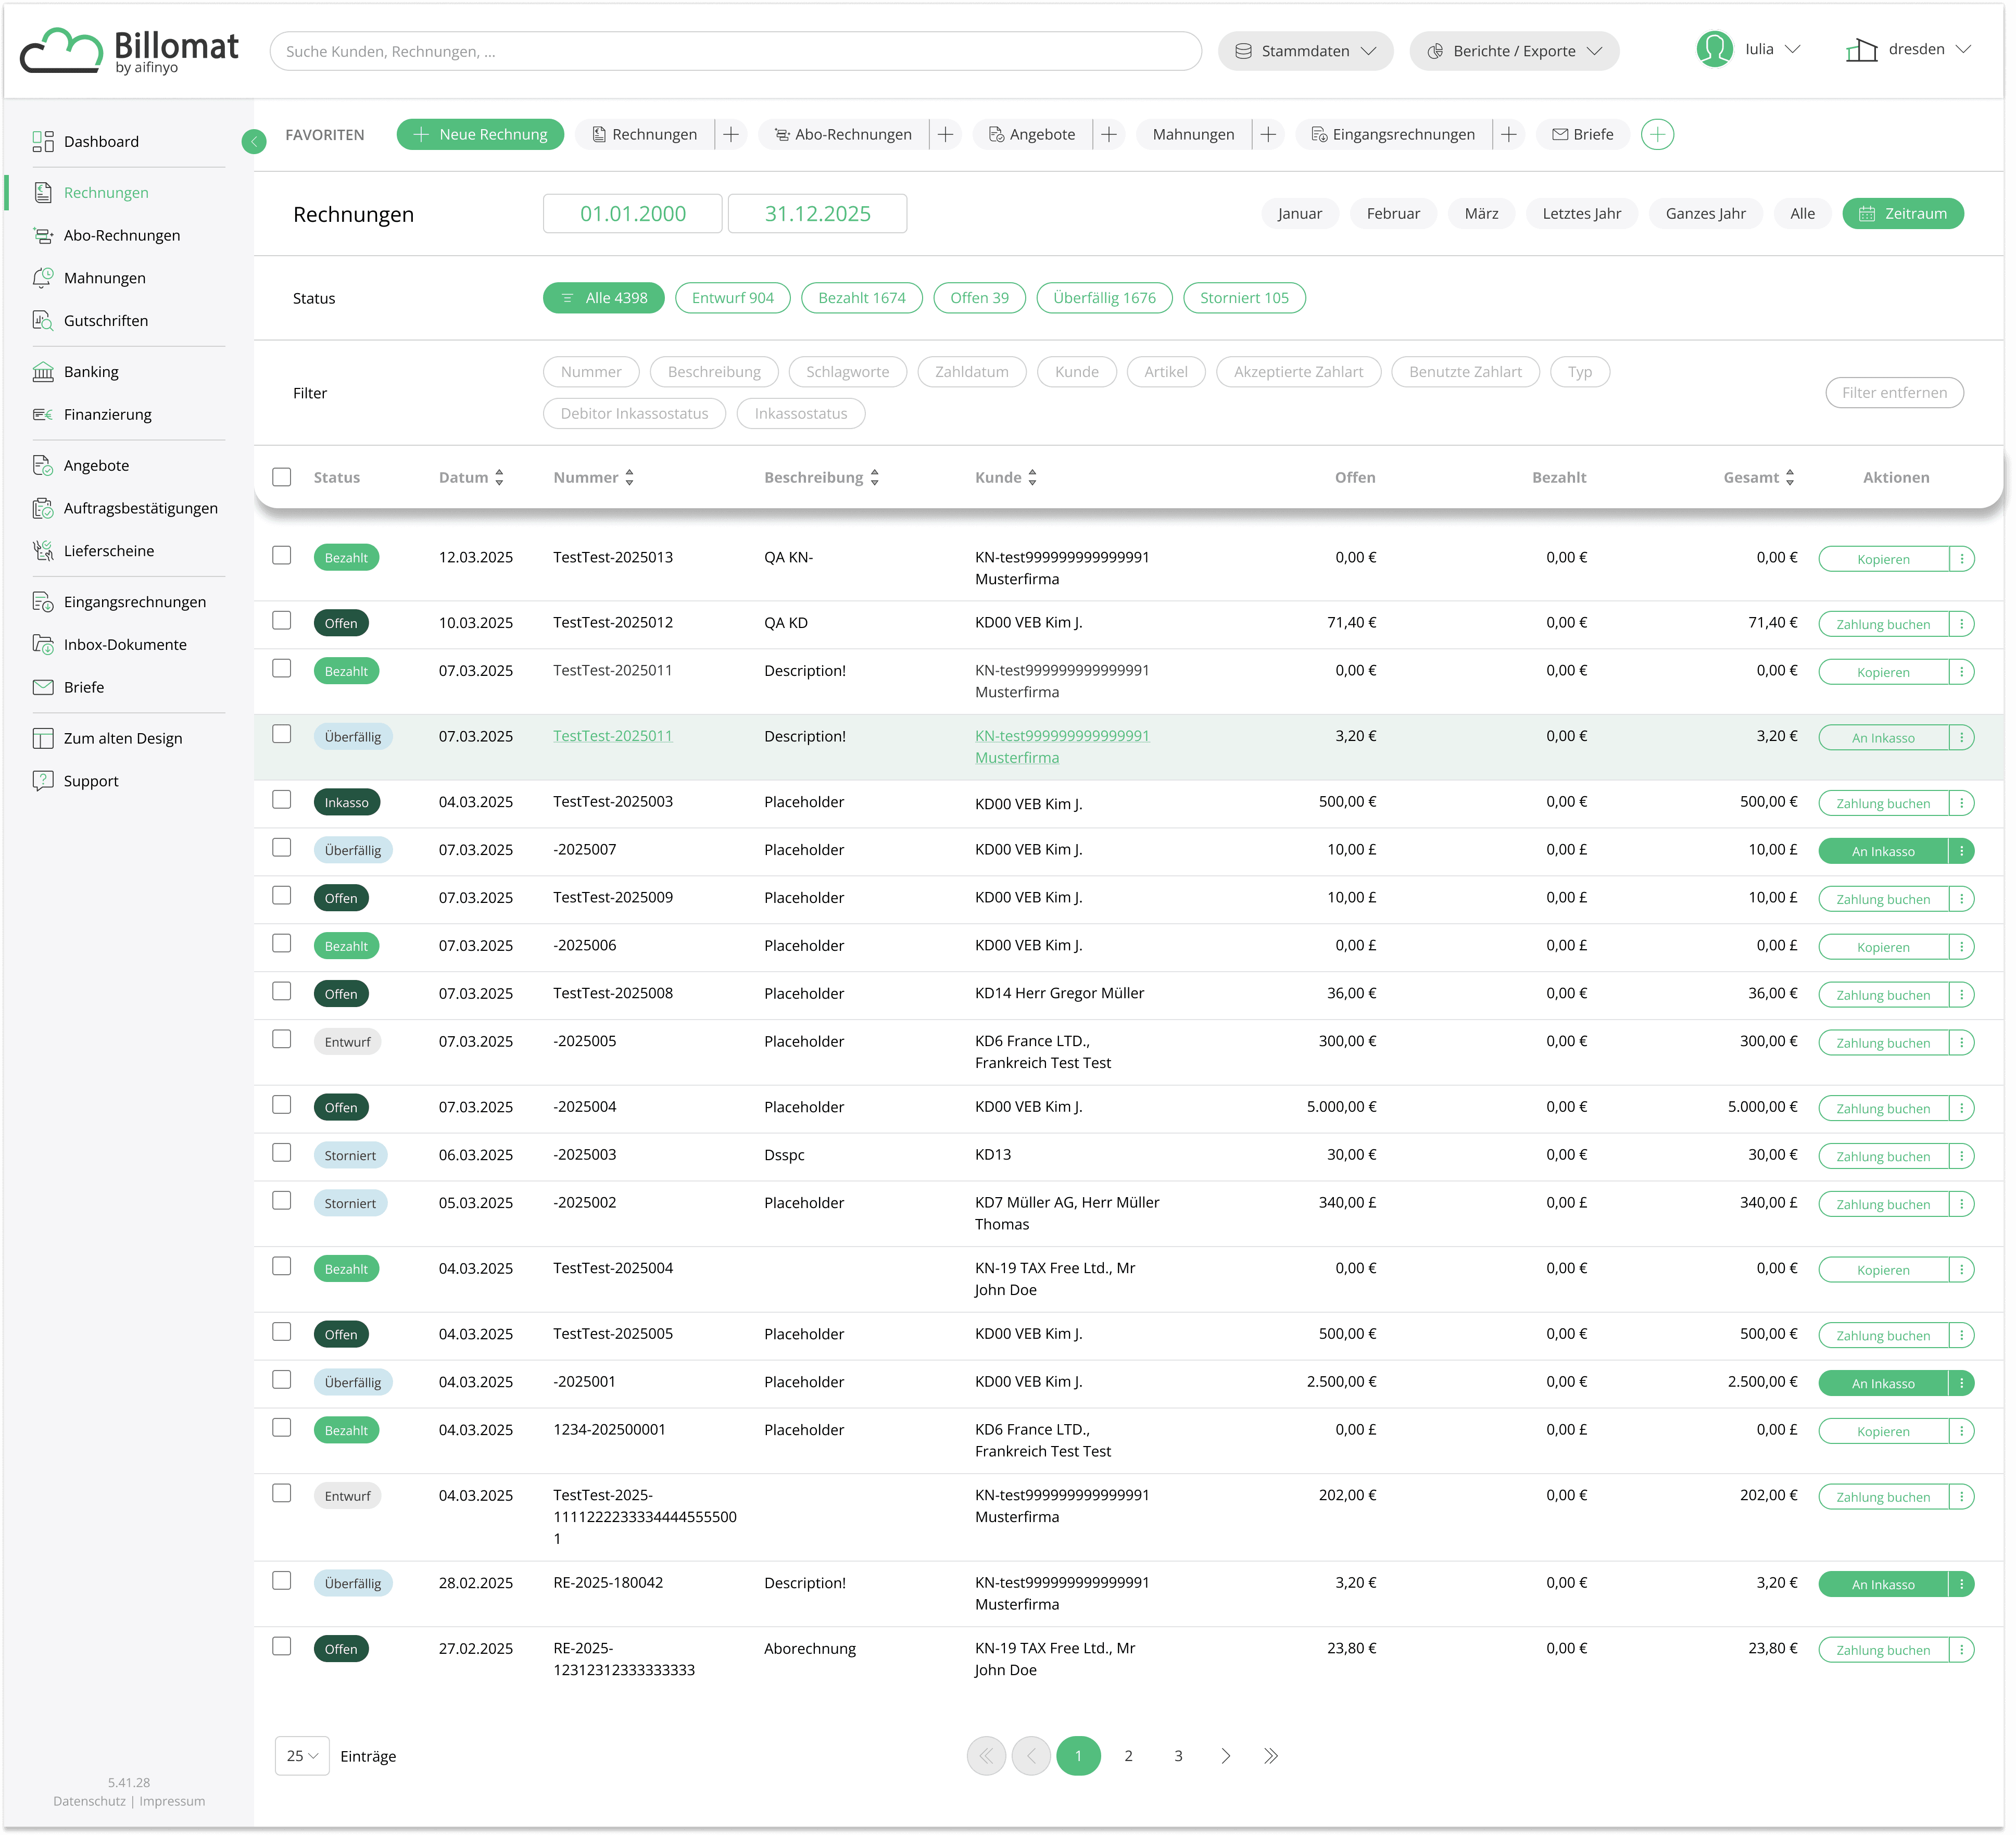Add new favorite with circled plus icon
This screenshot has width=2016, height=1835.
(1657, 134)
